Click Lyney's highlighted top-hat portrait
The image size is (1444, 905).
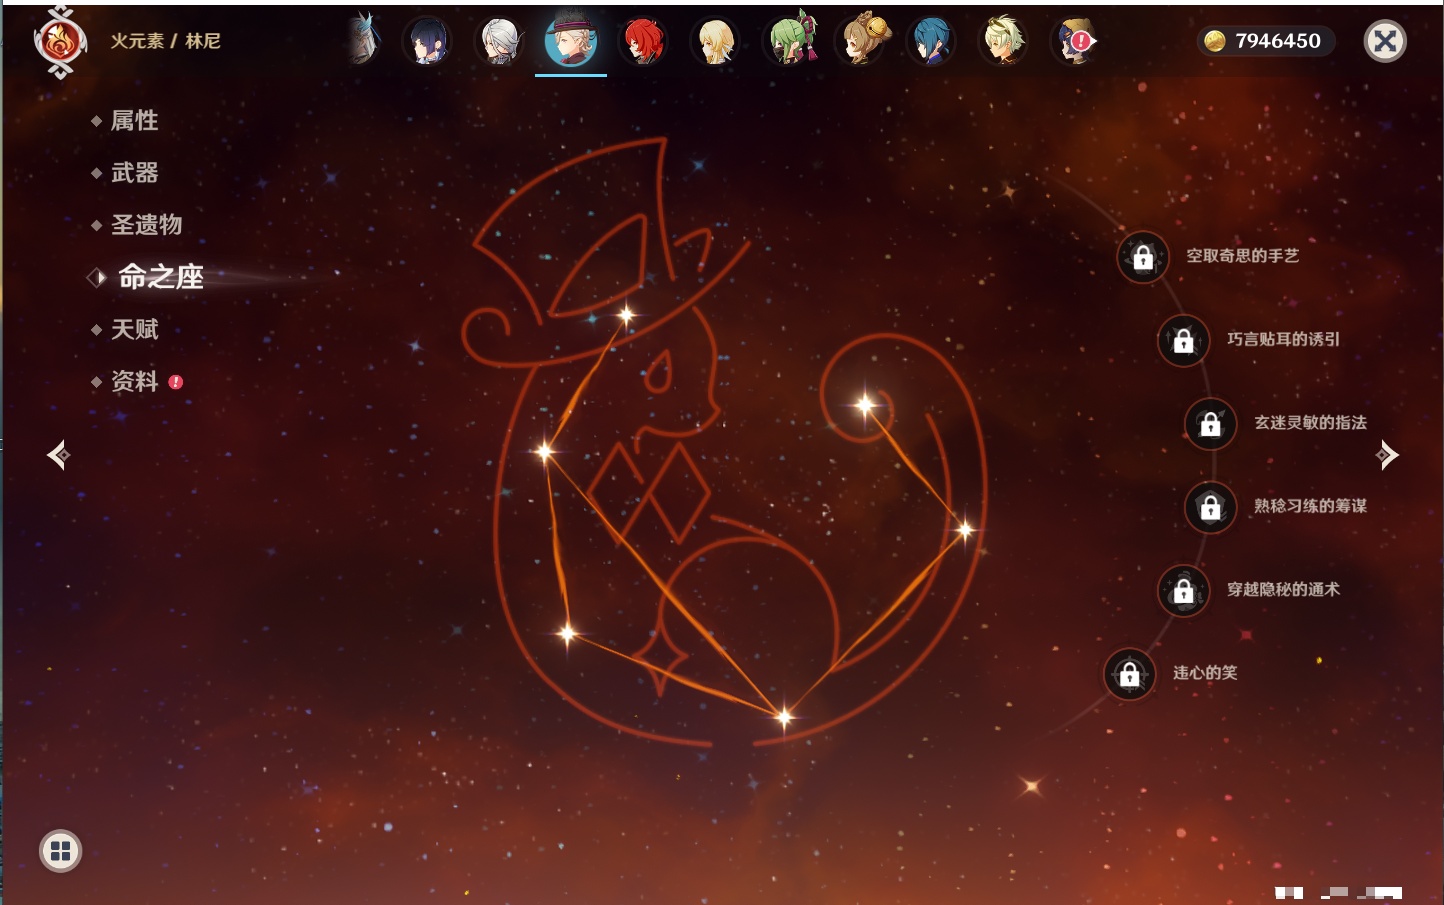pyautogui.click(x=571, y=40)
